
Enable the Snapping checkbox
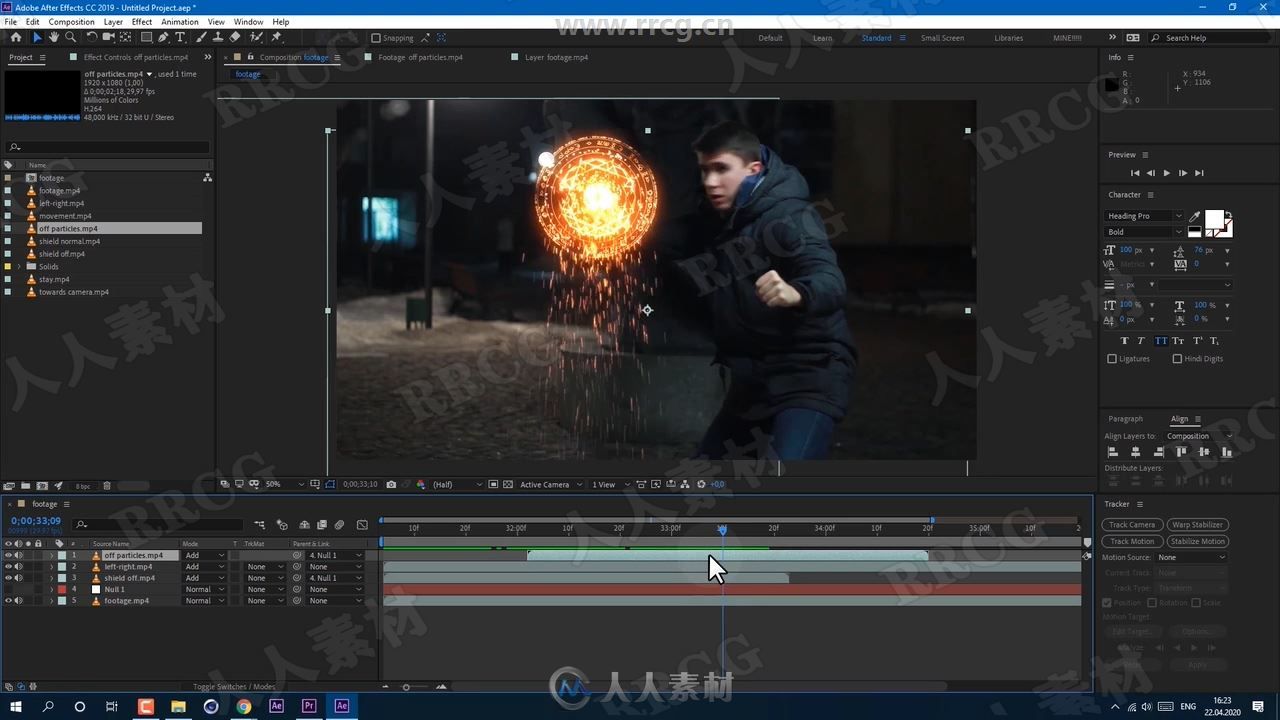(376, 38)
